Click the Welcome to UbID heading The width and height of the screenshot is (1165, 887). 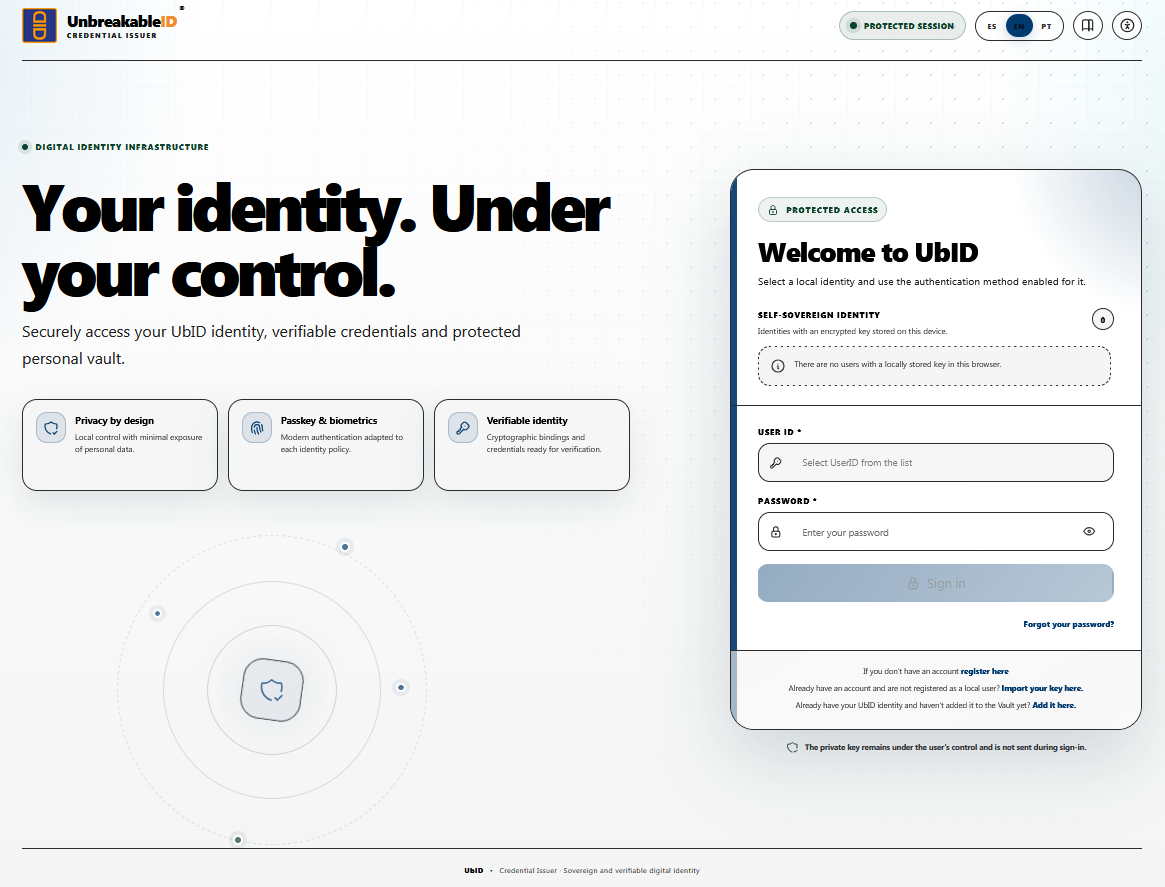(868, 253)
